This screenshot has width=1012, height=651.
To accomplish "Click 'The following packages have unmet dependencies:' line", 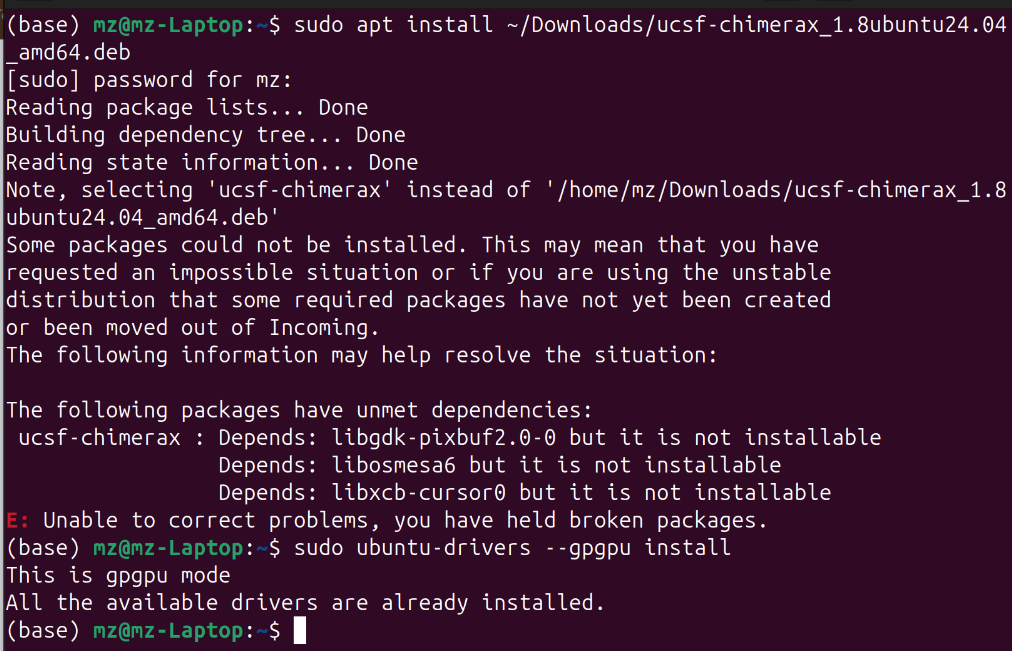I will pyautogui.click(x=299, y=410).
